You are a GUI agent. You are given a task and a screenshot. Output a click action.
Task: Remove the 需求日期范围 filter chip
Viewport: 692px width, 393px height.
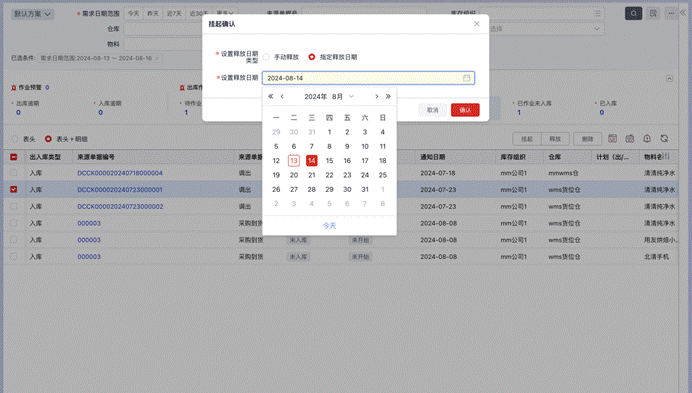click(157, 58)
